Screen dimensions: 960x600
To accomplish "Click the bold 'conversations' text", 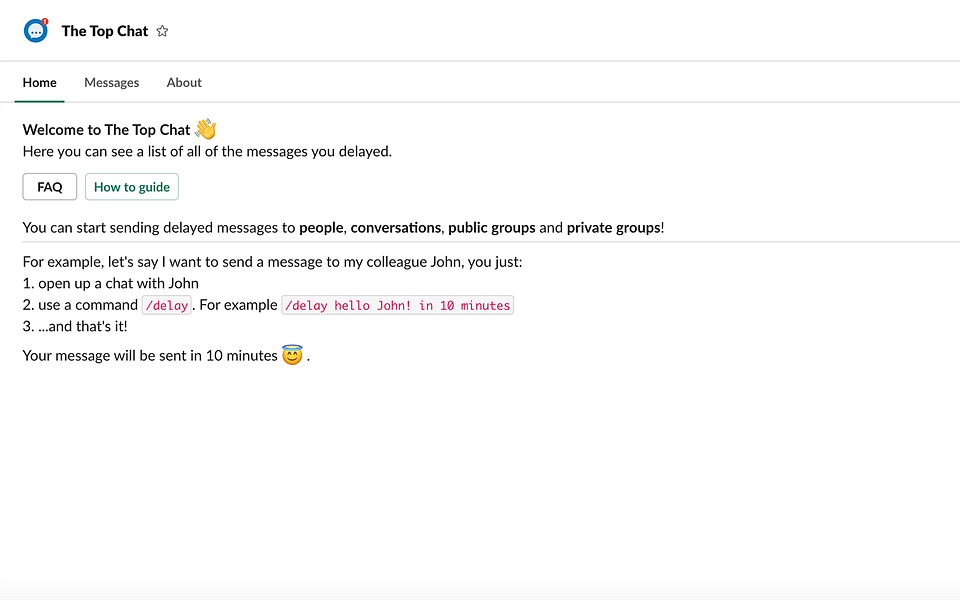I will pos(396,227).
